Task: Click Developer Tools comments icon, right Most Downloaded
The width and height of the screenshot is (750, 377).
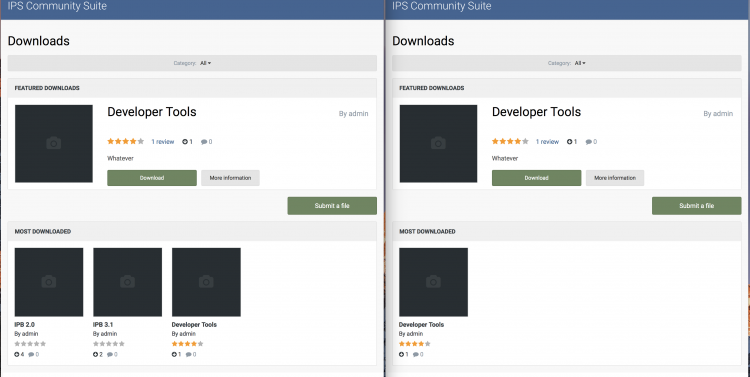Action: [x=416, y=355]
